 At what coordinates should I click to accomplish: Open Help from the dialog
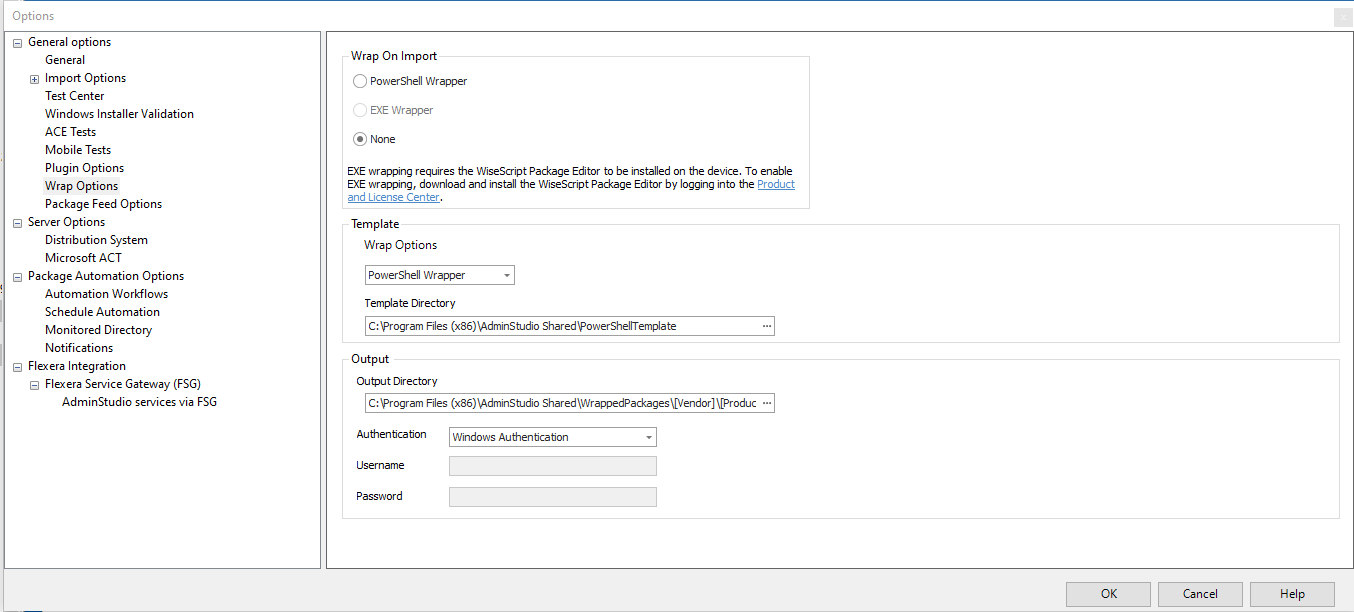pyautogui.click(x=1291, y=593)
